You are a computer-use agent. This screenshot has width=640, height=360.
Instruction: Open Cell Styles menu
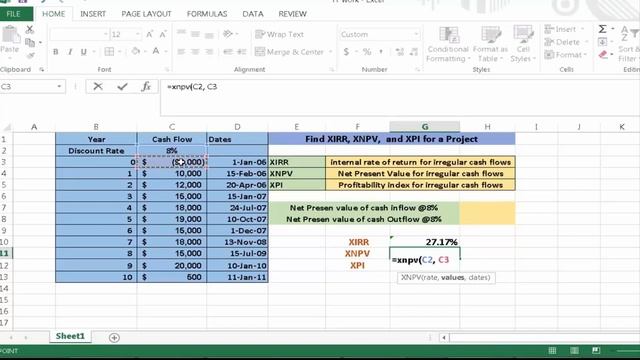tap(523, 44)
